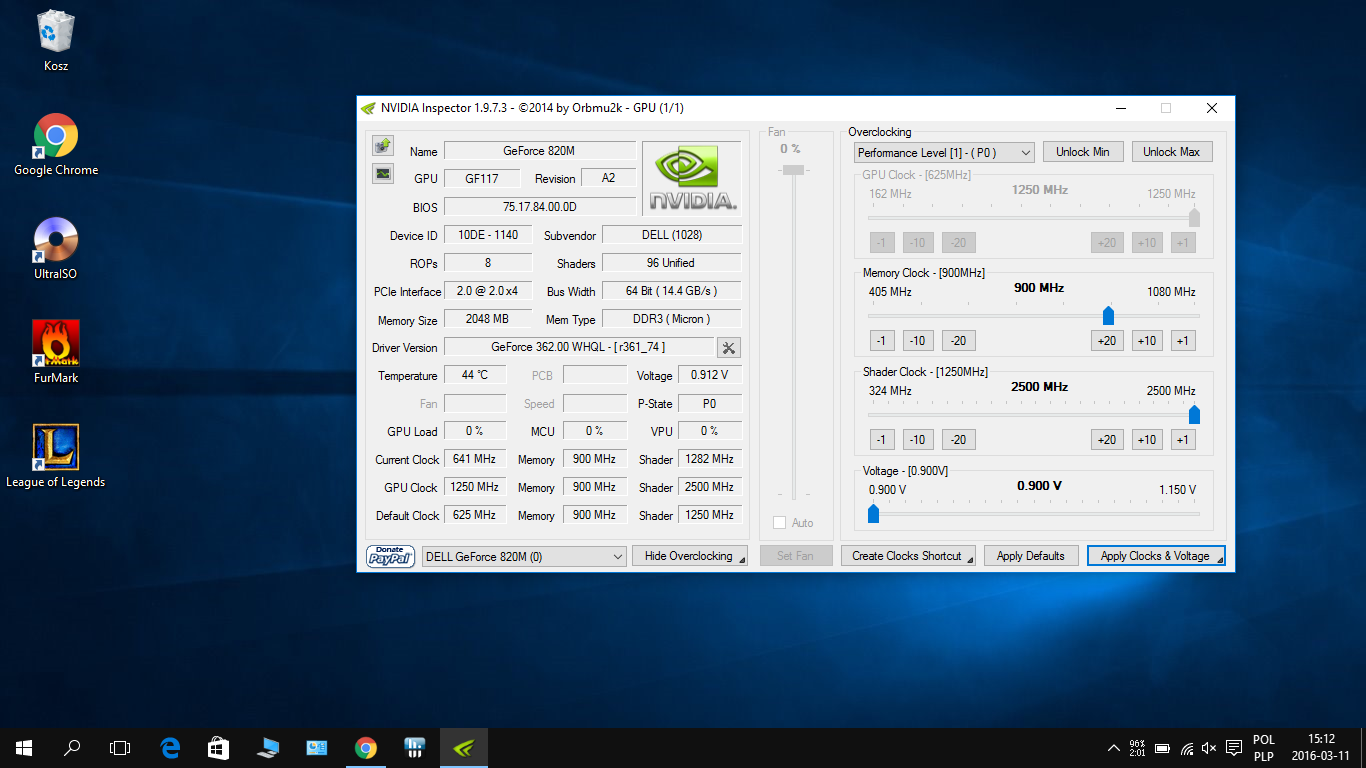Decrease Shader Clock by 20 MHz
The height and width of the screenshot is (768, 1366).
coord(959,440)
